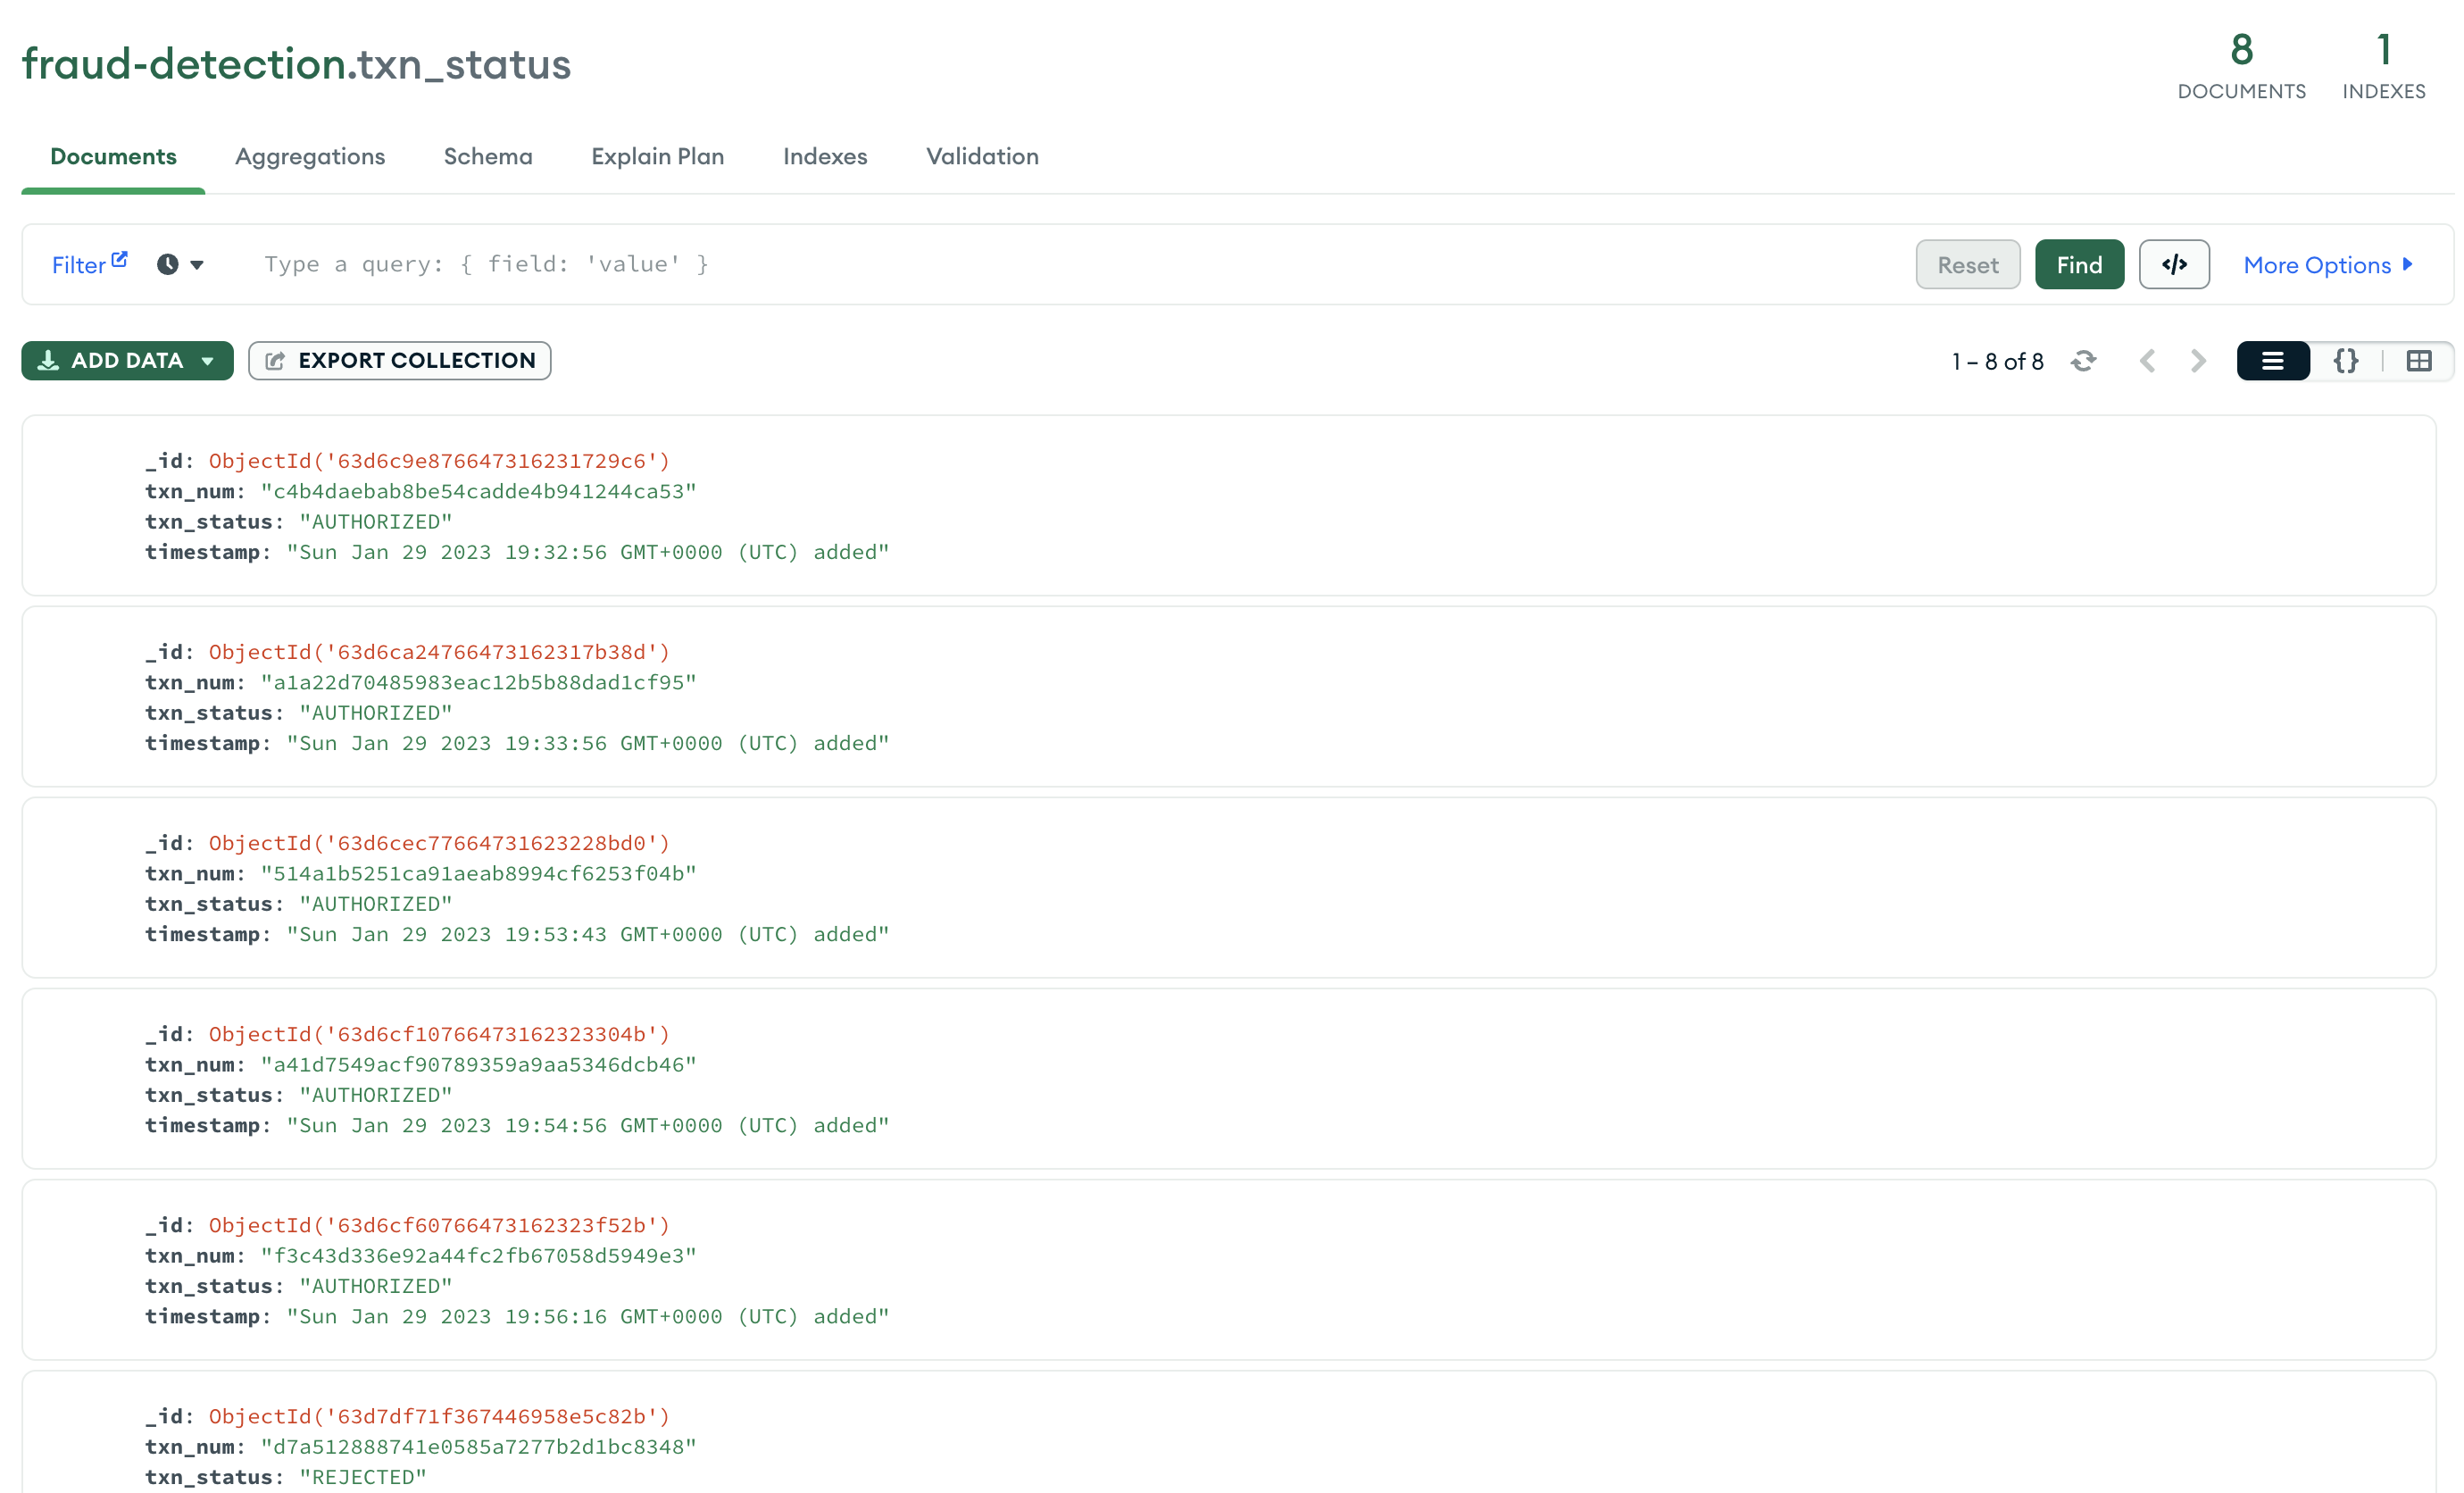Viewport: 2464px width, 1493px height.
Task: Switch to list view of documents
Action: (2272, 361)
